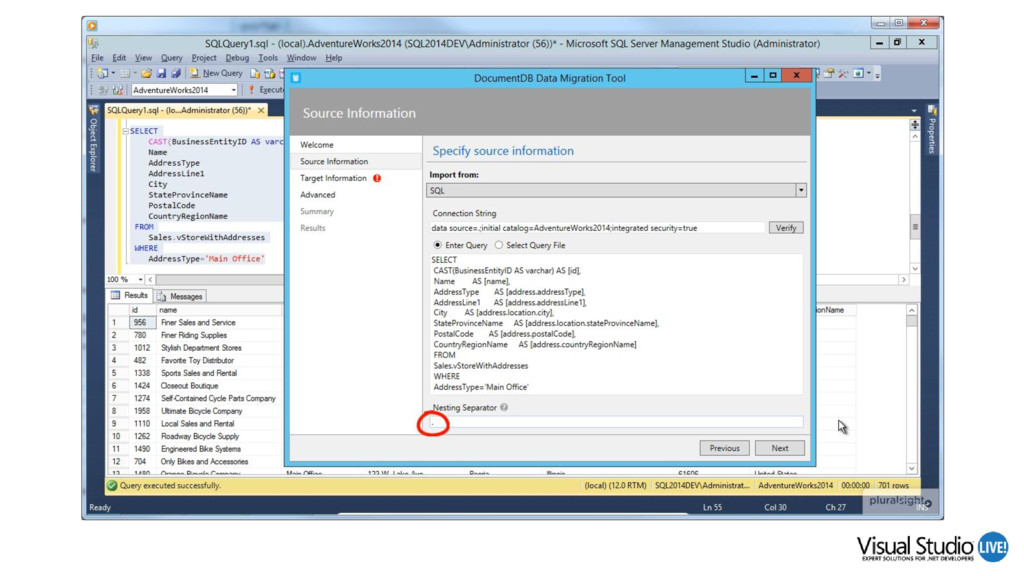Image resolution: width=1024 pixels, height=576 pixels.
Task: Open the Object Explorer side panel tab
Action: [x=93, y=140]
